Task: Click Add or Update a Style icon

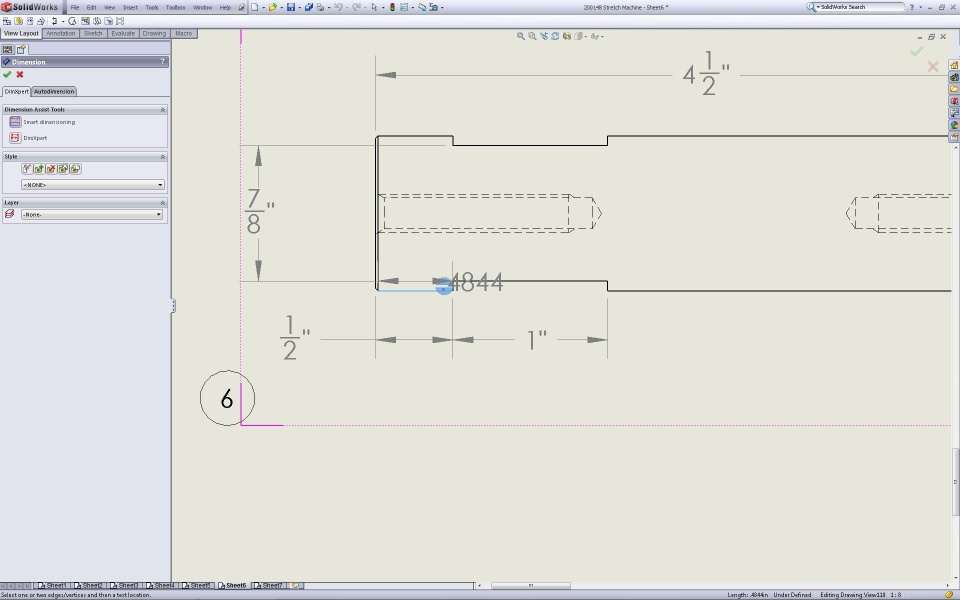Action: pyautogui.click(x=39, y=169)
